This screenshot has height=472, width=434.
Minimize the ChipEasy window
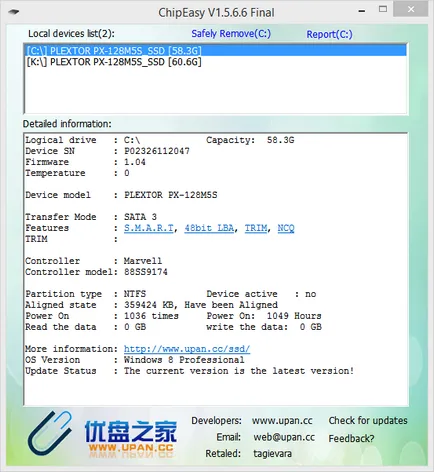point(362,11)
